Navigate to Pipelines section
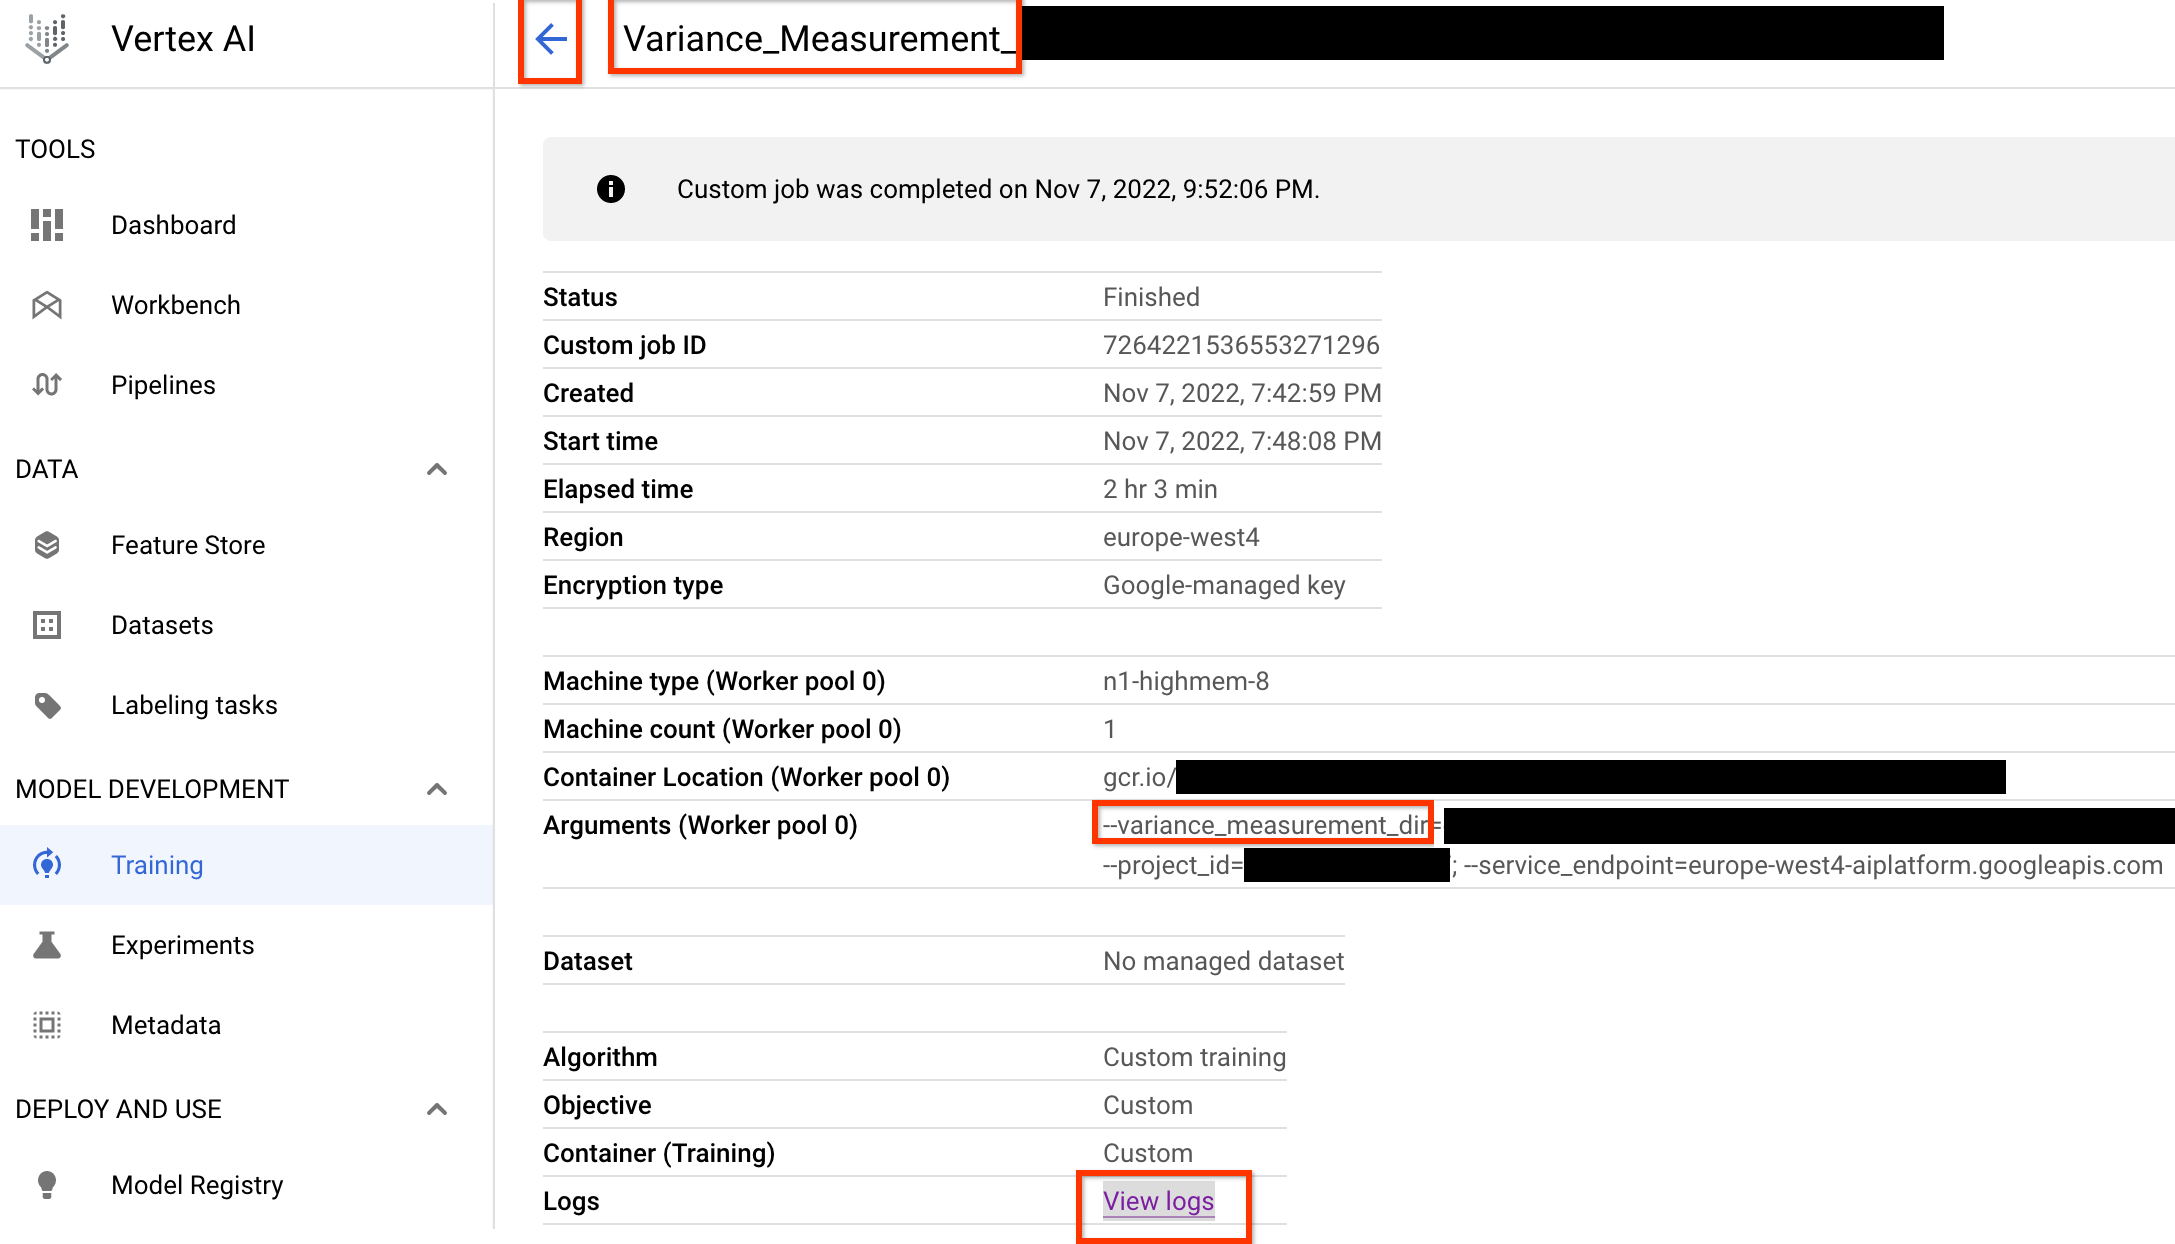The height and width of the screenshot is (1244, 2175). pos(163,385)
